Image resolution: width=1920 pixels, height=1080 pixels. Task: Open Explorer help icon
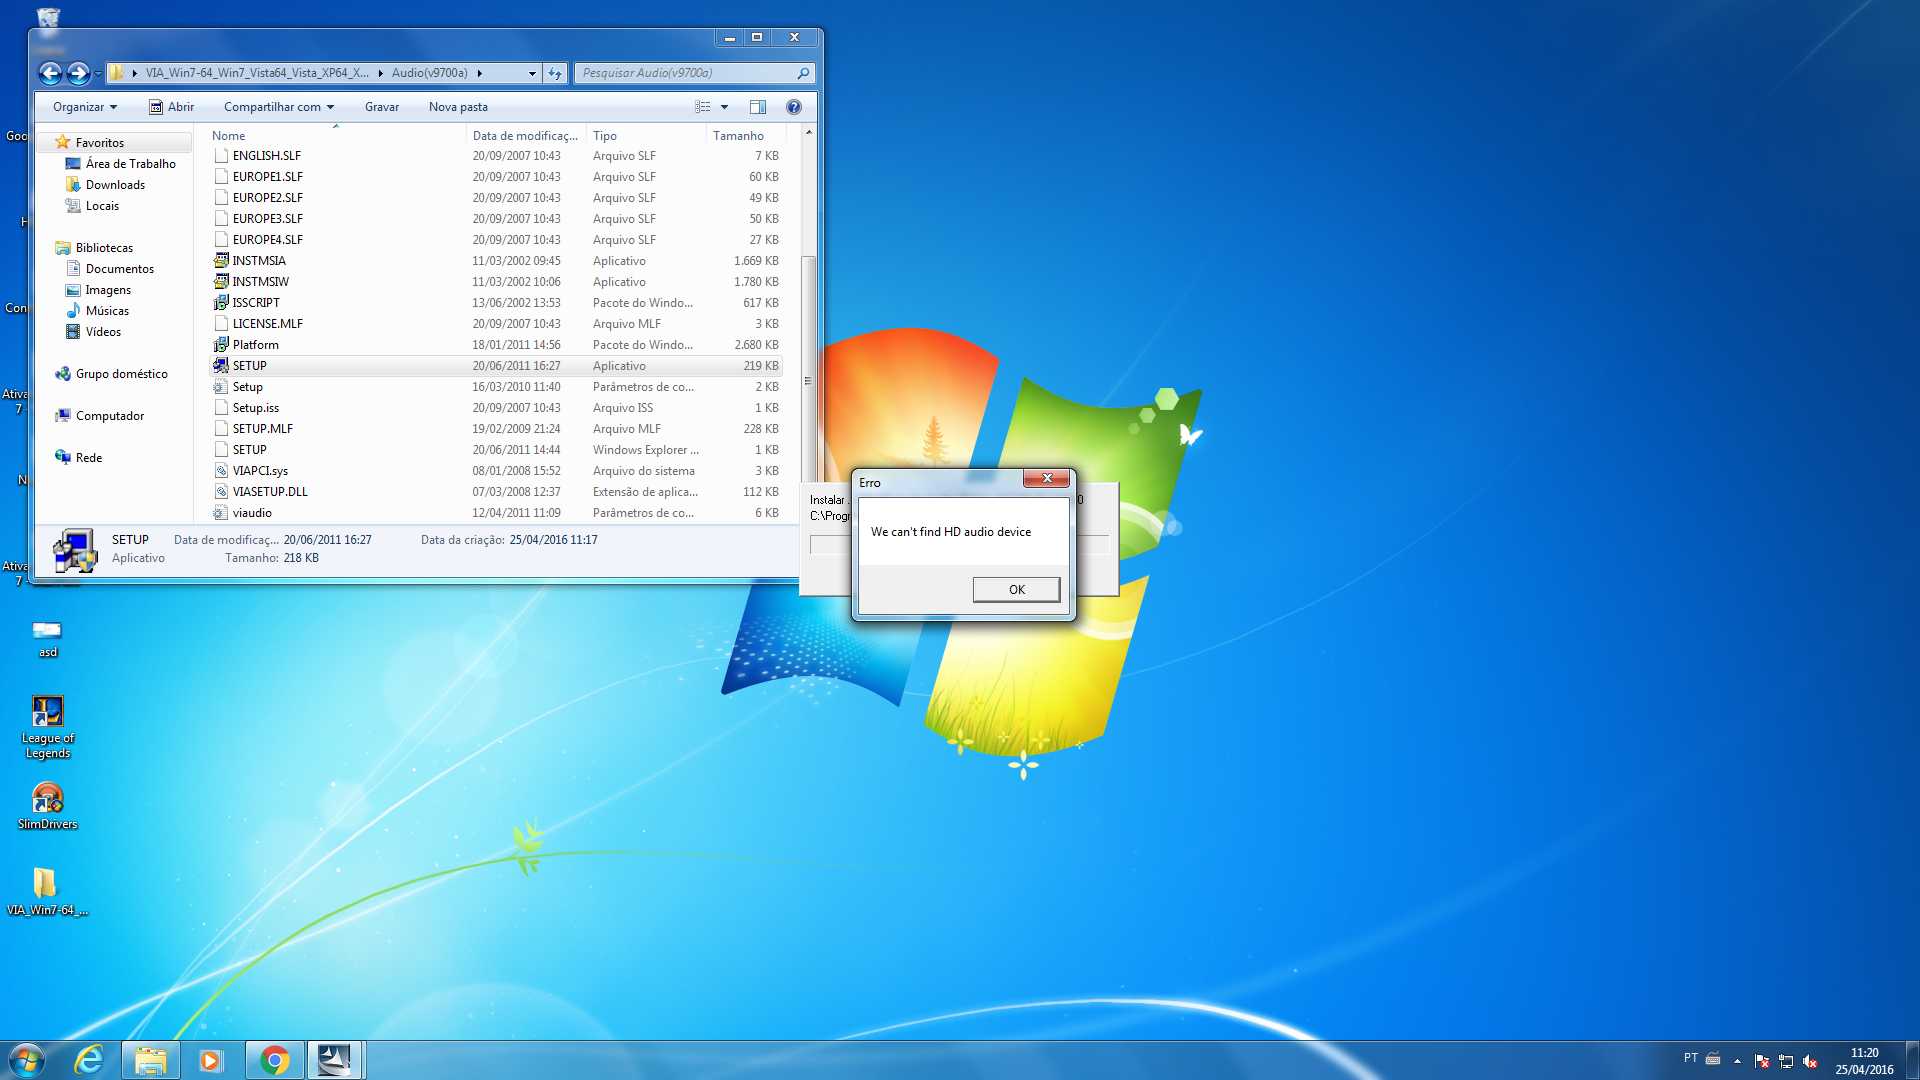(x=794, y=107)
